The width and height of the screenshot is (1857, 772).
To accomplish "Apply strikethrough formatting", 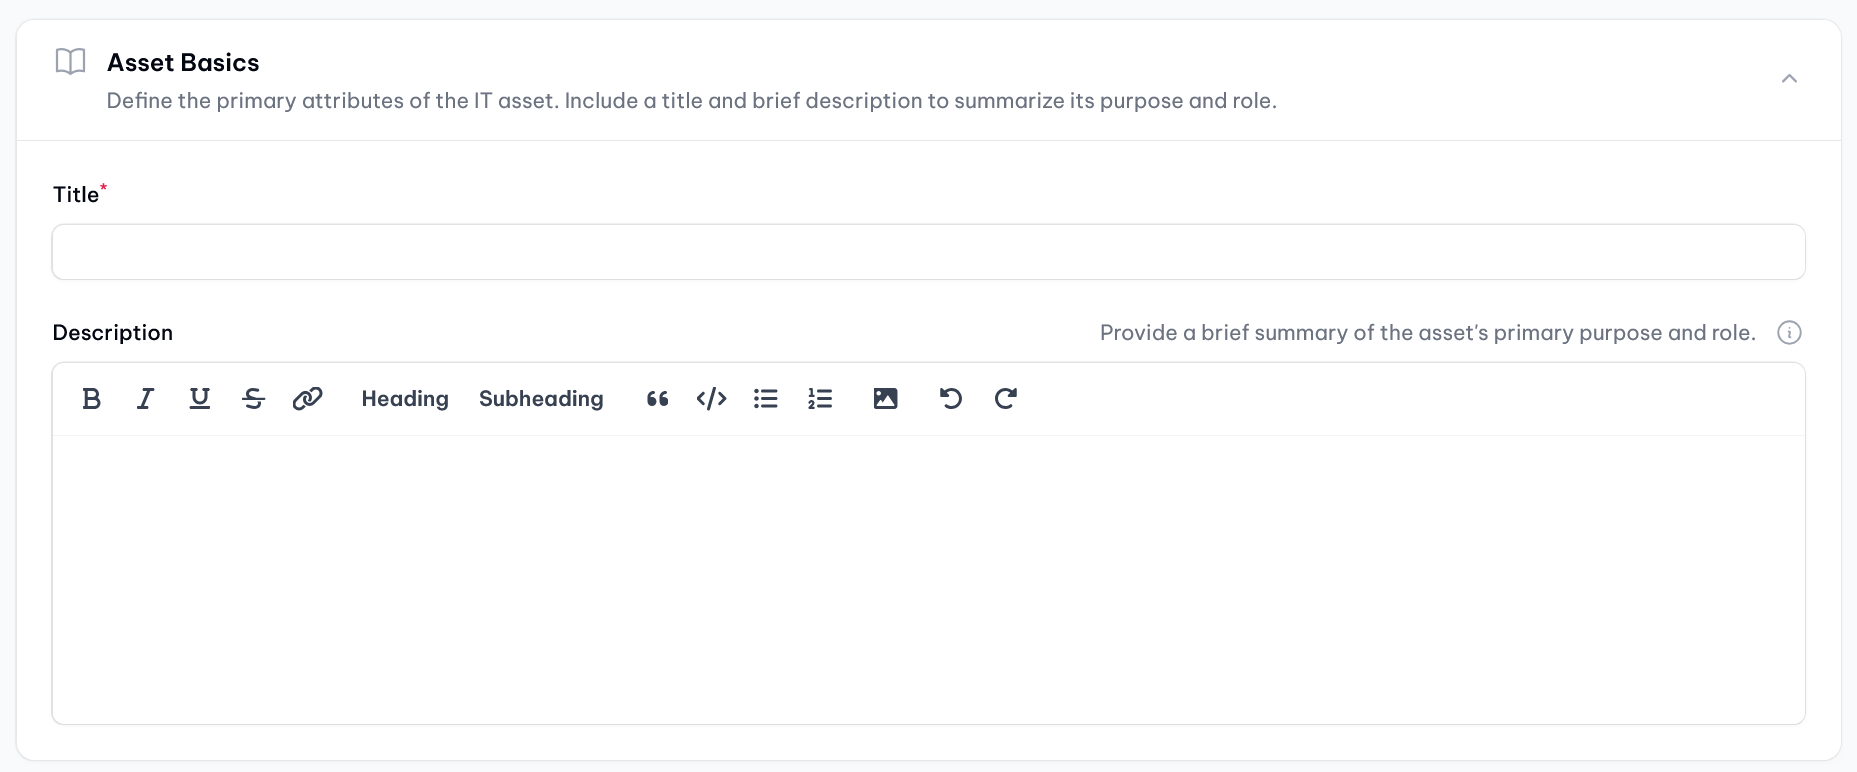I will coord(253,399).
